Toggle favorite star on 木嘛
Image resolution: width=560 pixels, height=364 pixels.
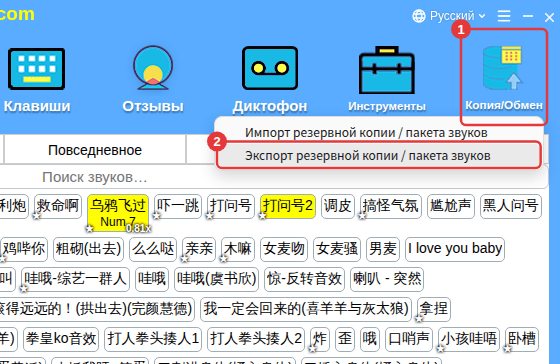pos(223,259)
